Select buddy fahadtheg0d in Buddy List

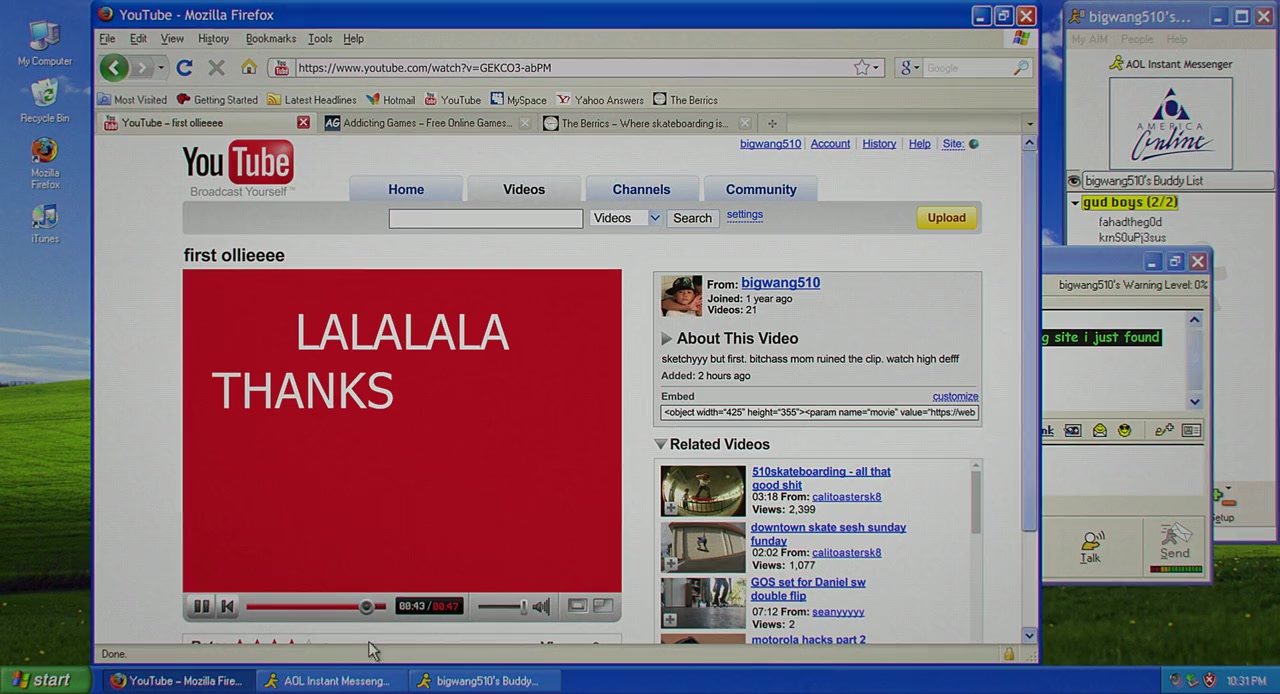[1130, 222]
